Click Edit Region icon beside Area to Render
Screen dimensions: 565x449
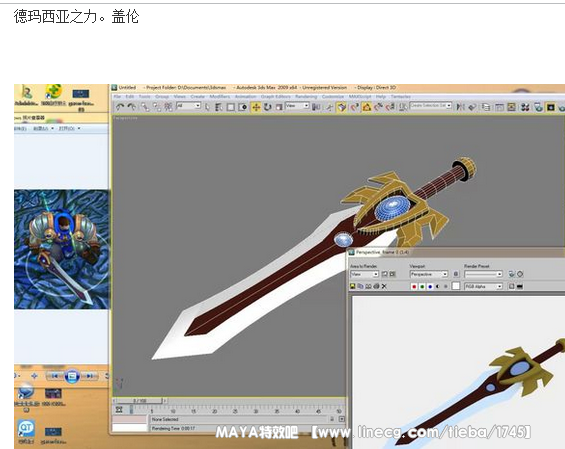coord(384,274)
